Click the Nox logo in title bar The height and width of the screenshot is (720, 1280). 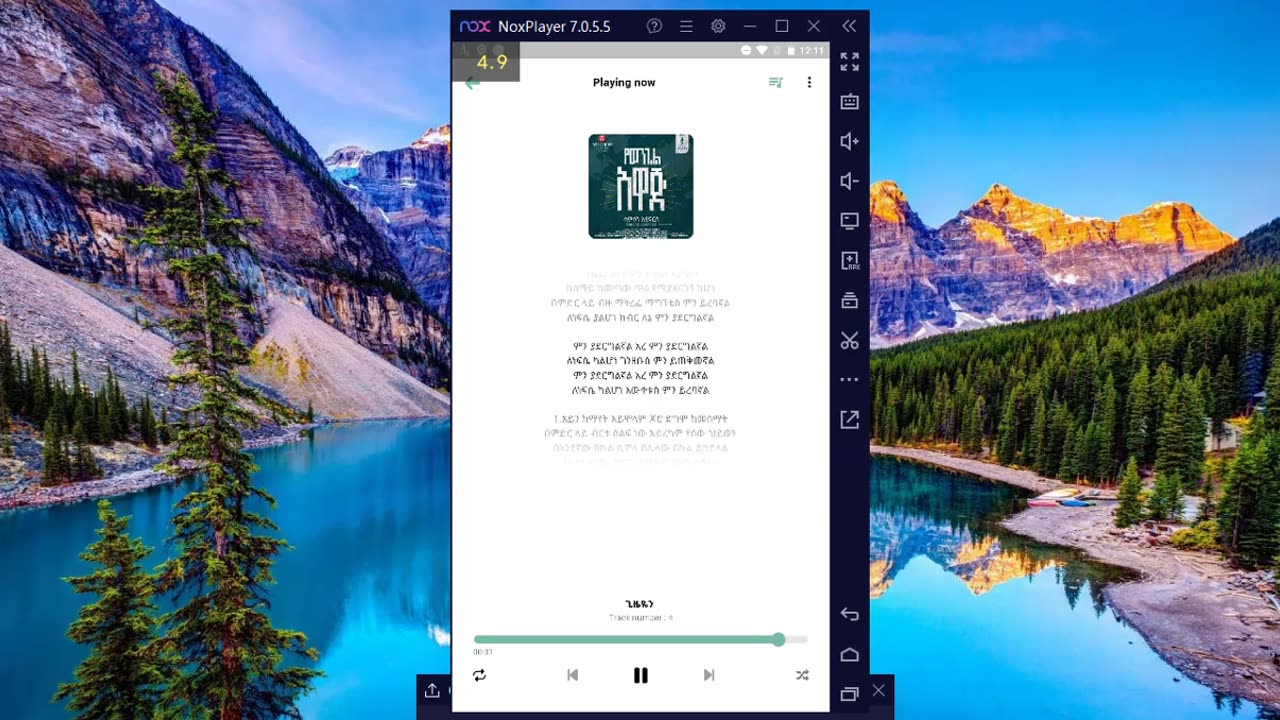[x=475, y=26]
